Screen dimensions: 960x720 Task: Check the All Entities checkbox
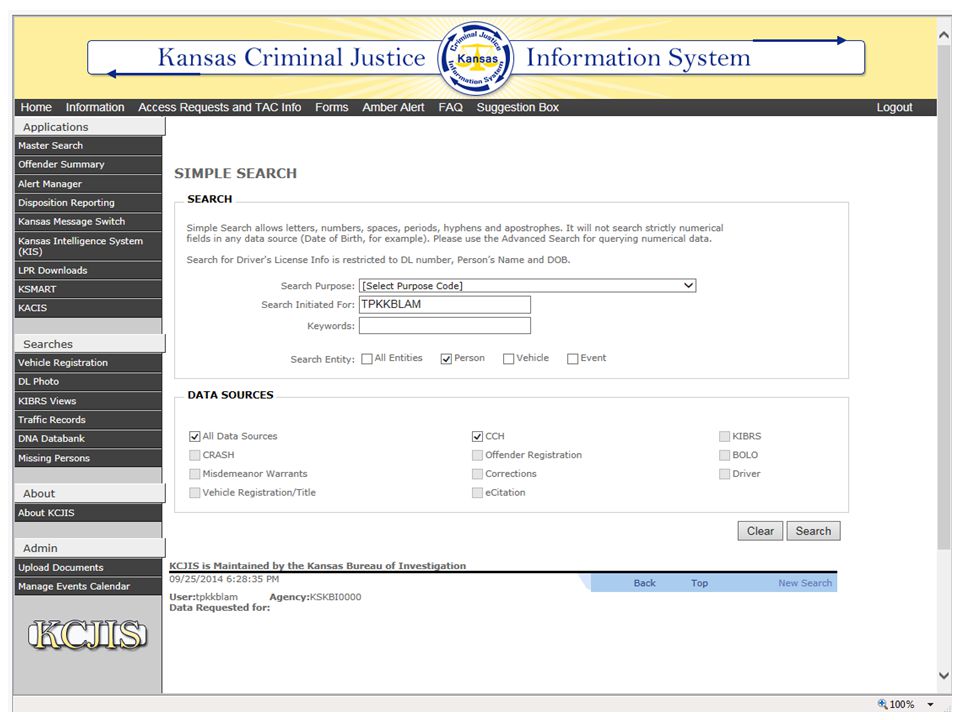[x=367, y=359]
